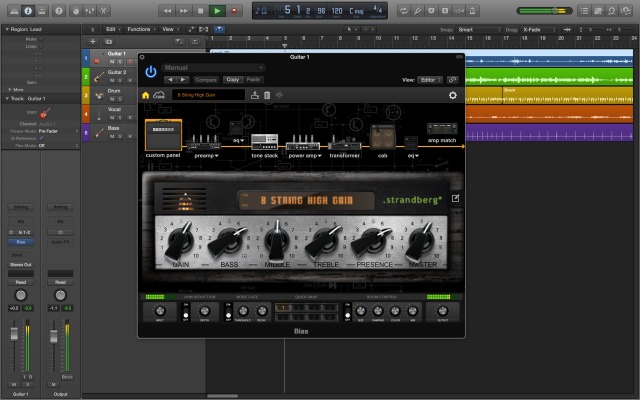Go to the next plugin preset arrow
The image size is (640, 400).
[x=183, y=80]
